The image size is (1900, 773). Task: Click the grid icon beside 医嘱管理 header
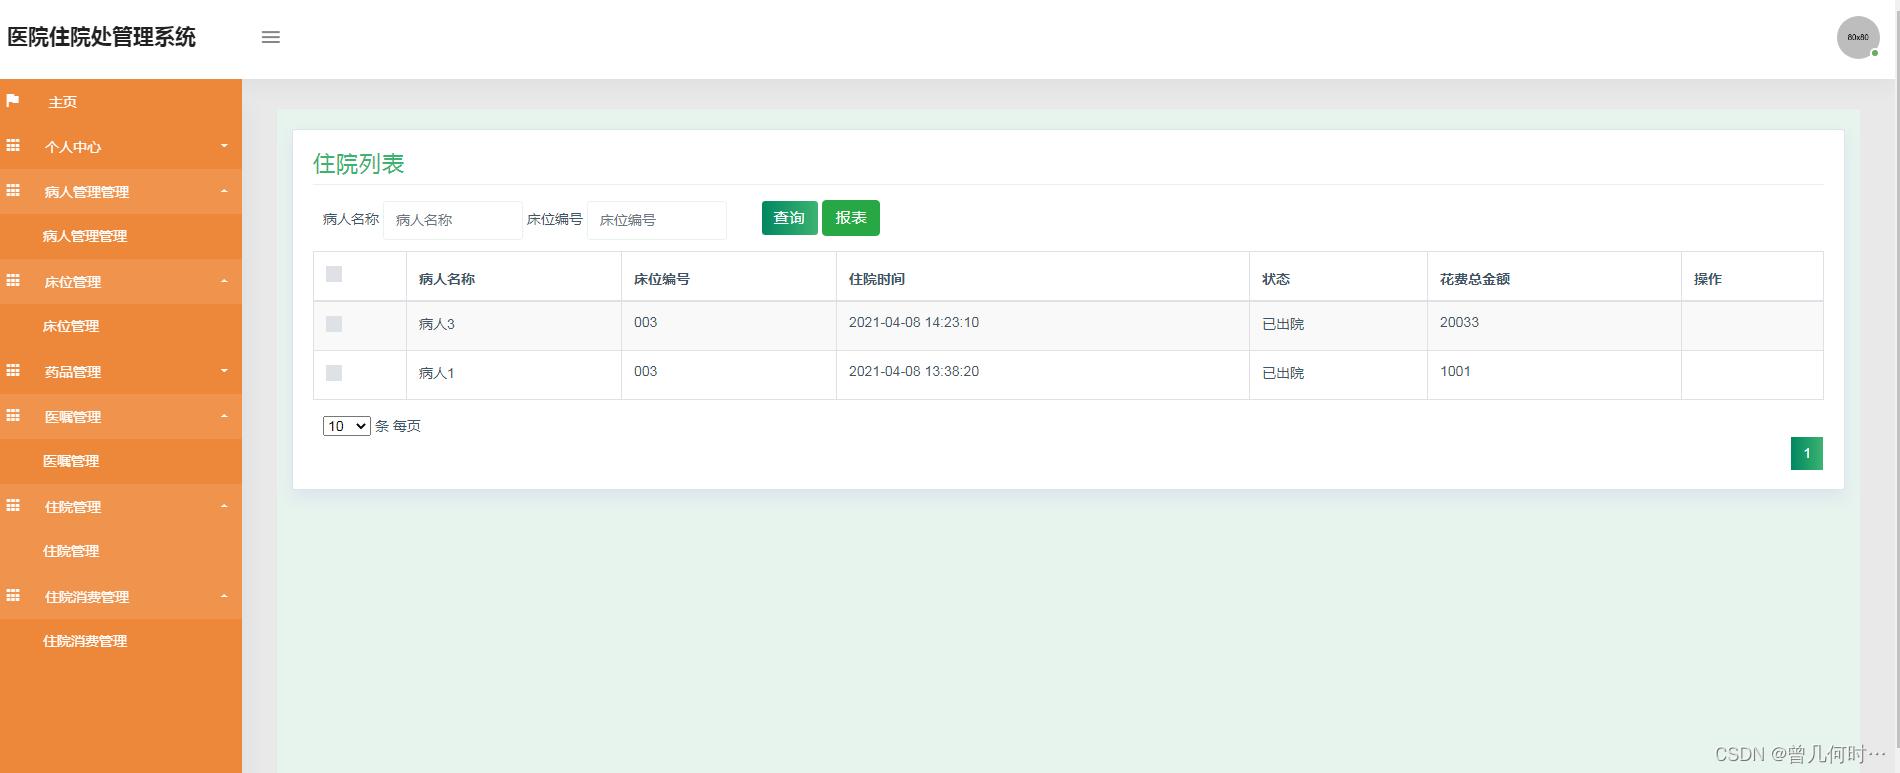point(13,416)
